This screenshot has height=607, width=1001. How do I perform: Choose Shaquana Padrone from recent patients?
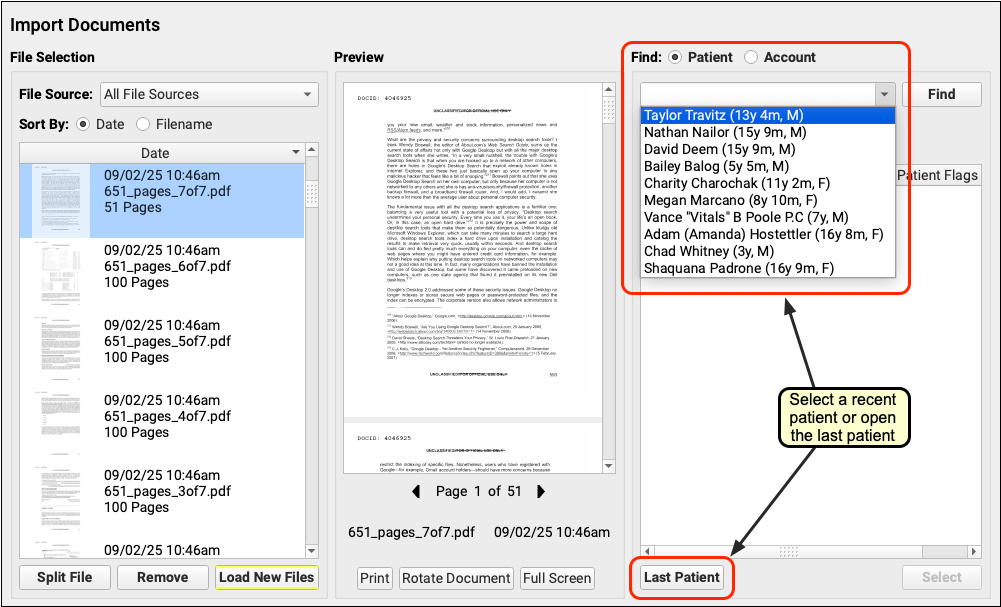767,269
